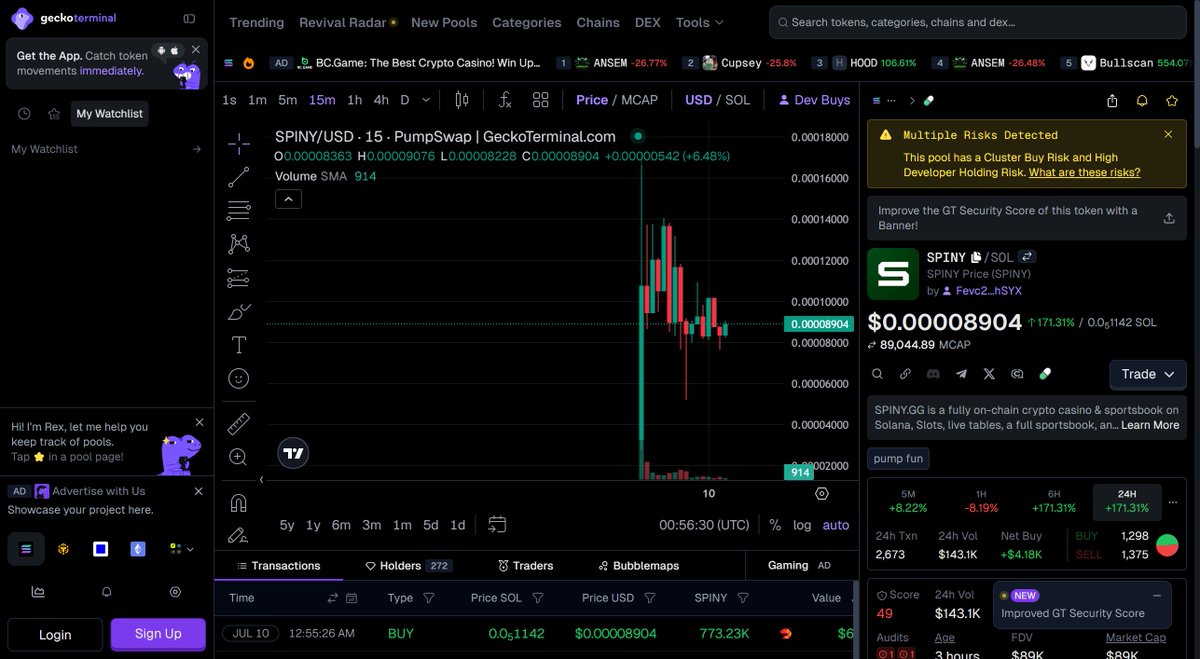The height and width of the screenshot is (659, 1200).
Task: Select the trend line drawing tool
Action: tap(238, 177)
